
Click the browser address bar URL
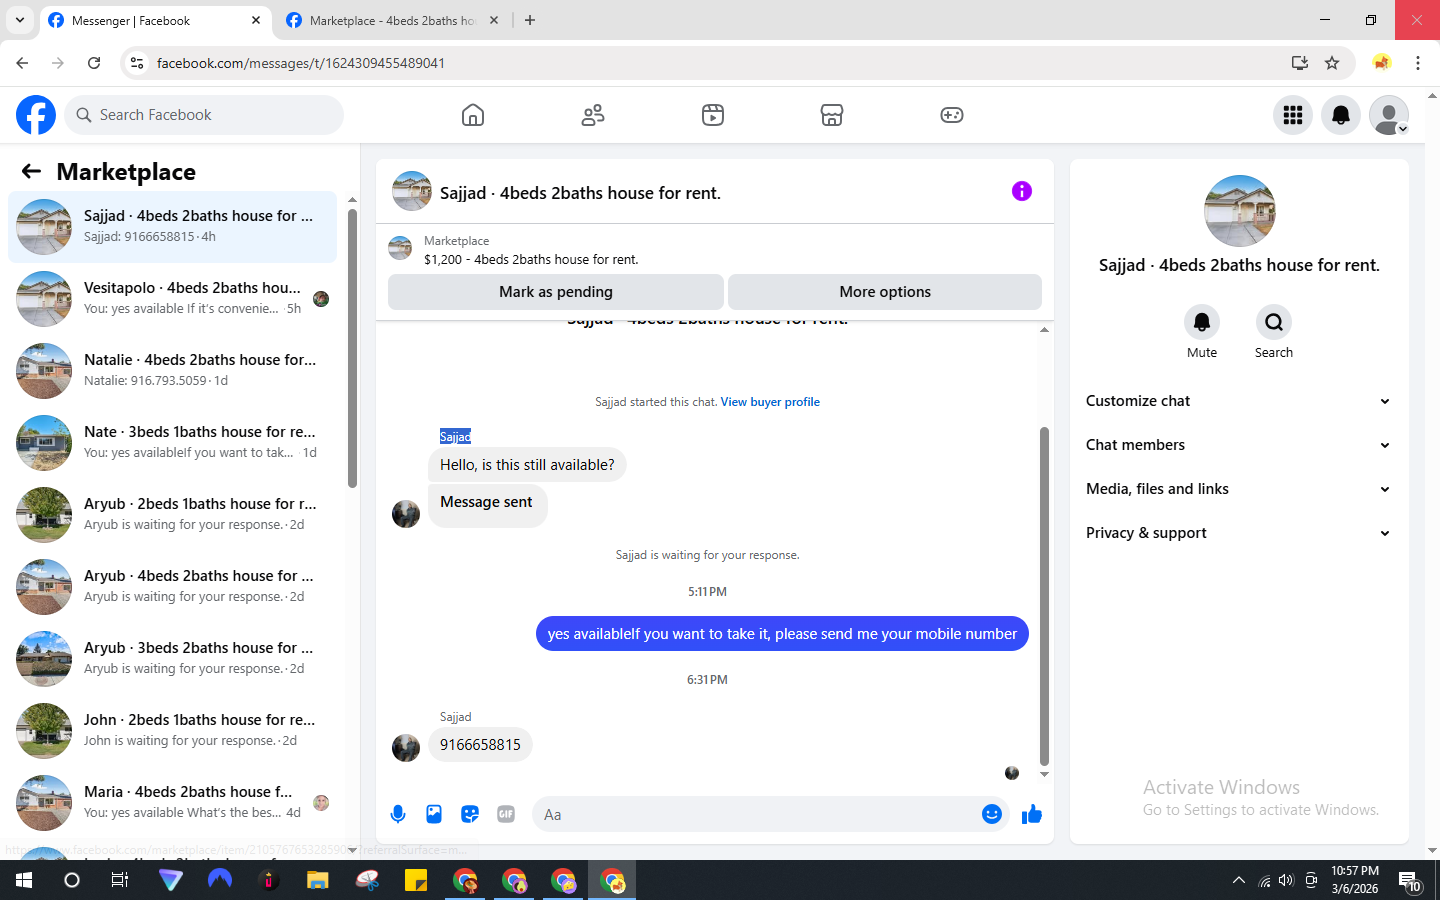tap(300, 63)
